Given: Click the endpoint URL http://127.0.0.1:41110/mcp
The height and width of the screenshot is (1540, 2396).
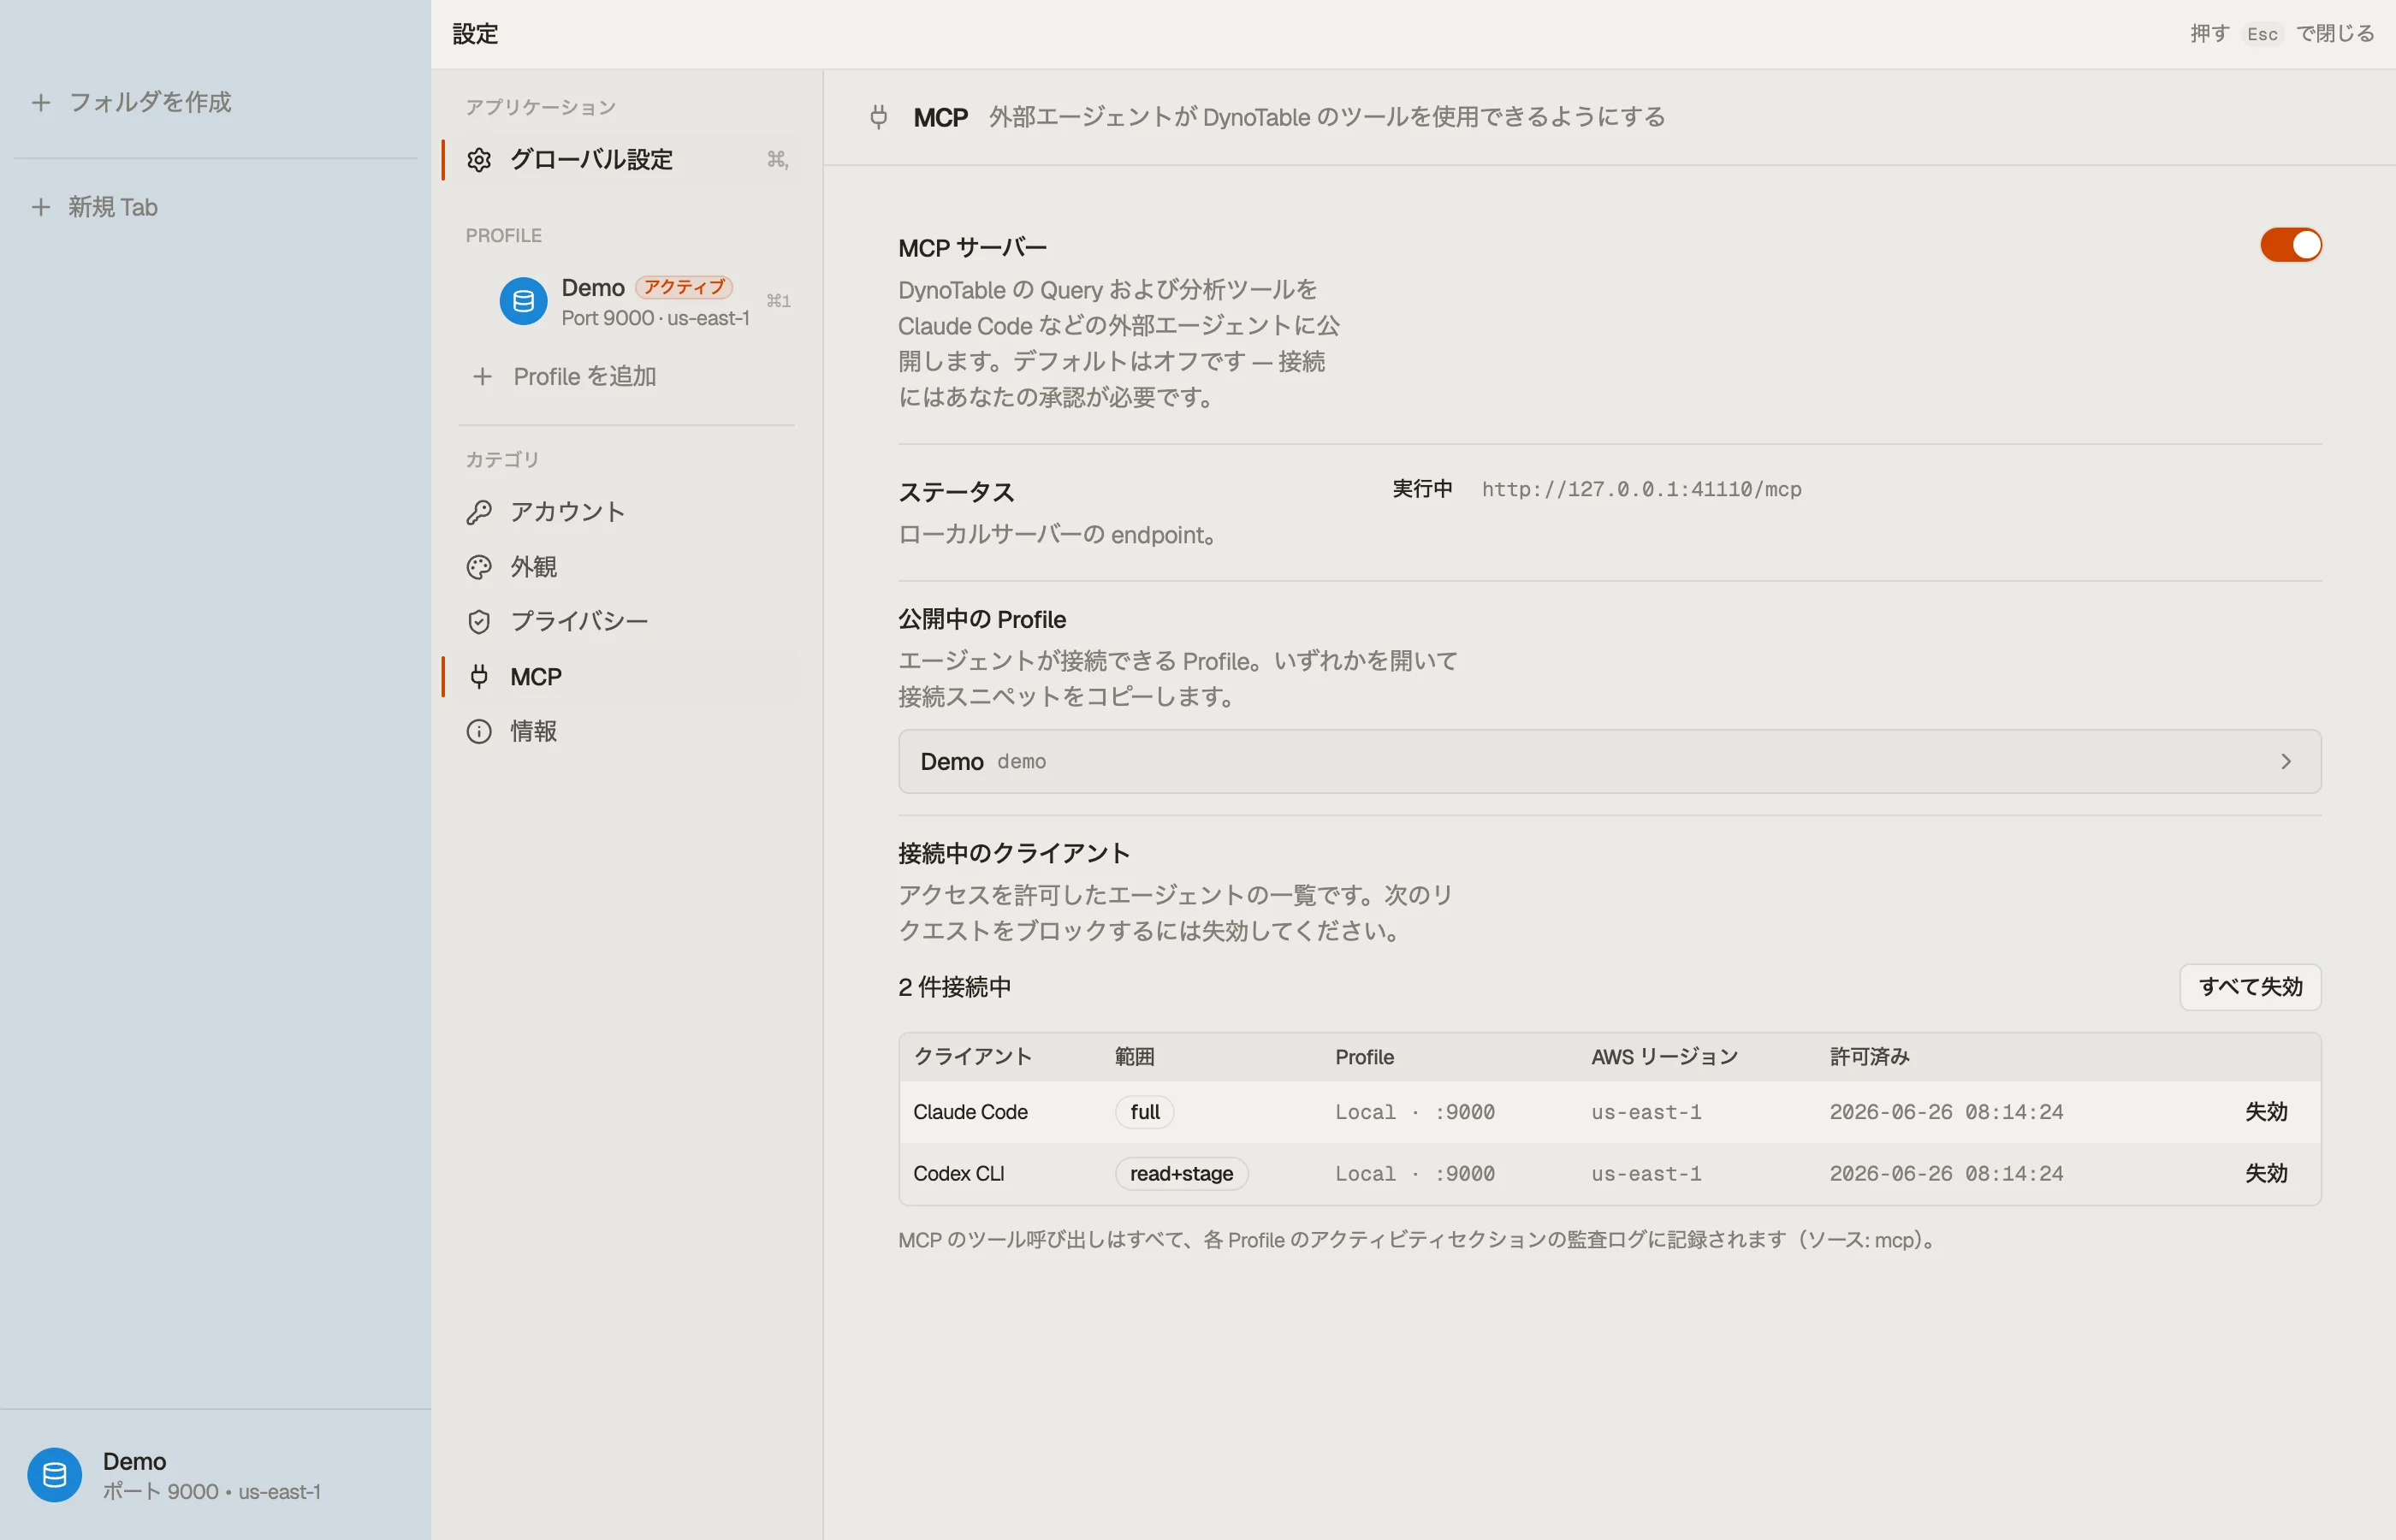Looking at the screenshot, I should pyautogui.click(x=1641, y=489).
